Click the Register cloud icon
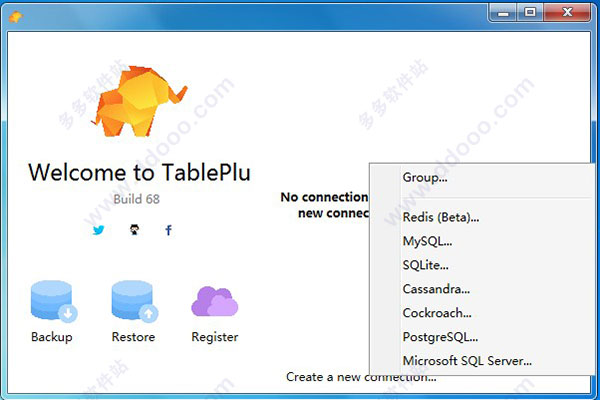 pyautogui.click(x=215, y=301)
